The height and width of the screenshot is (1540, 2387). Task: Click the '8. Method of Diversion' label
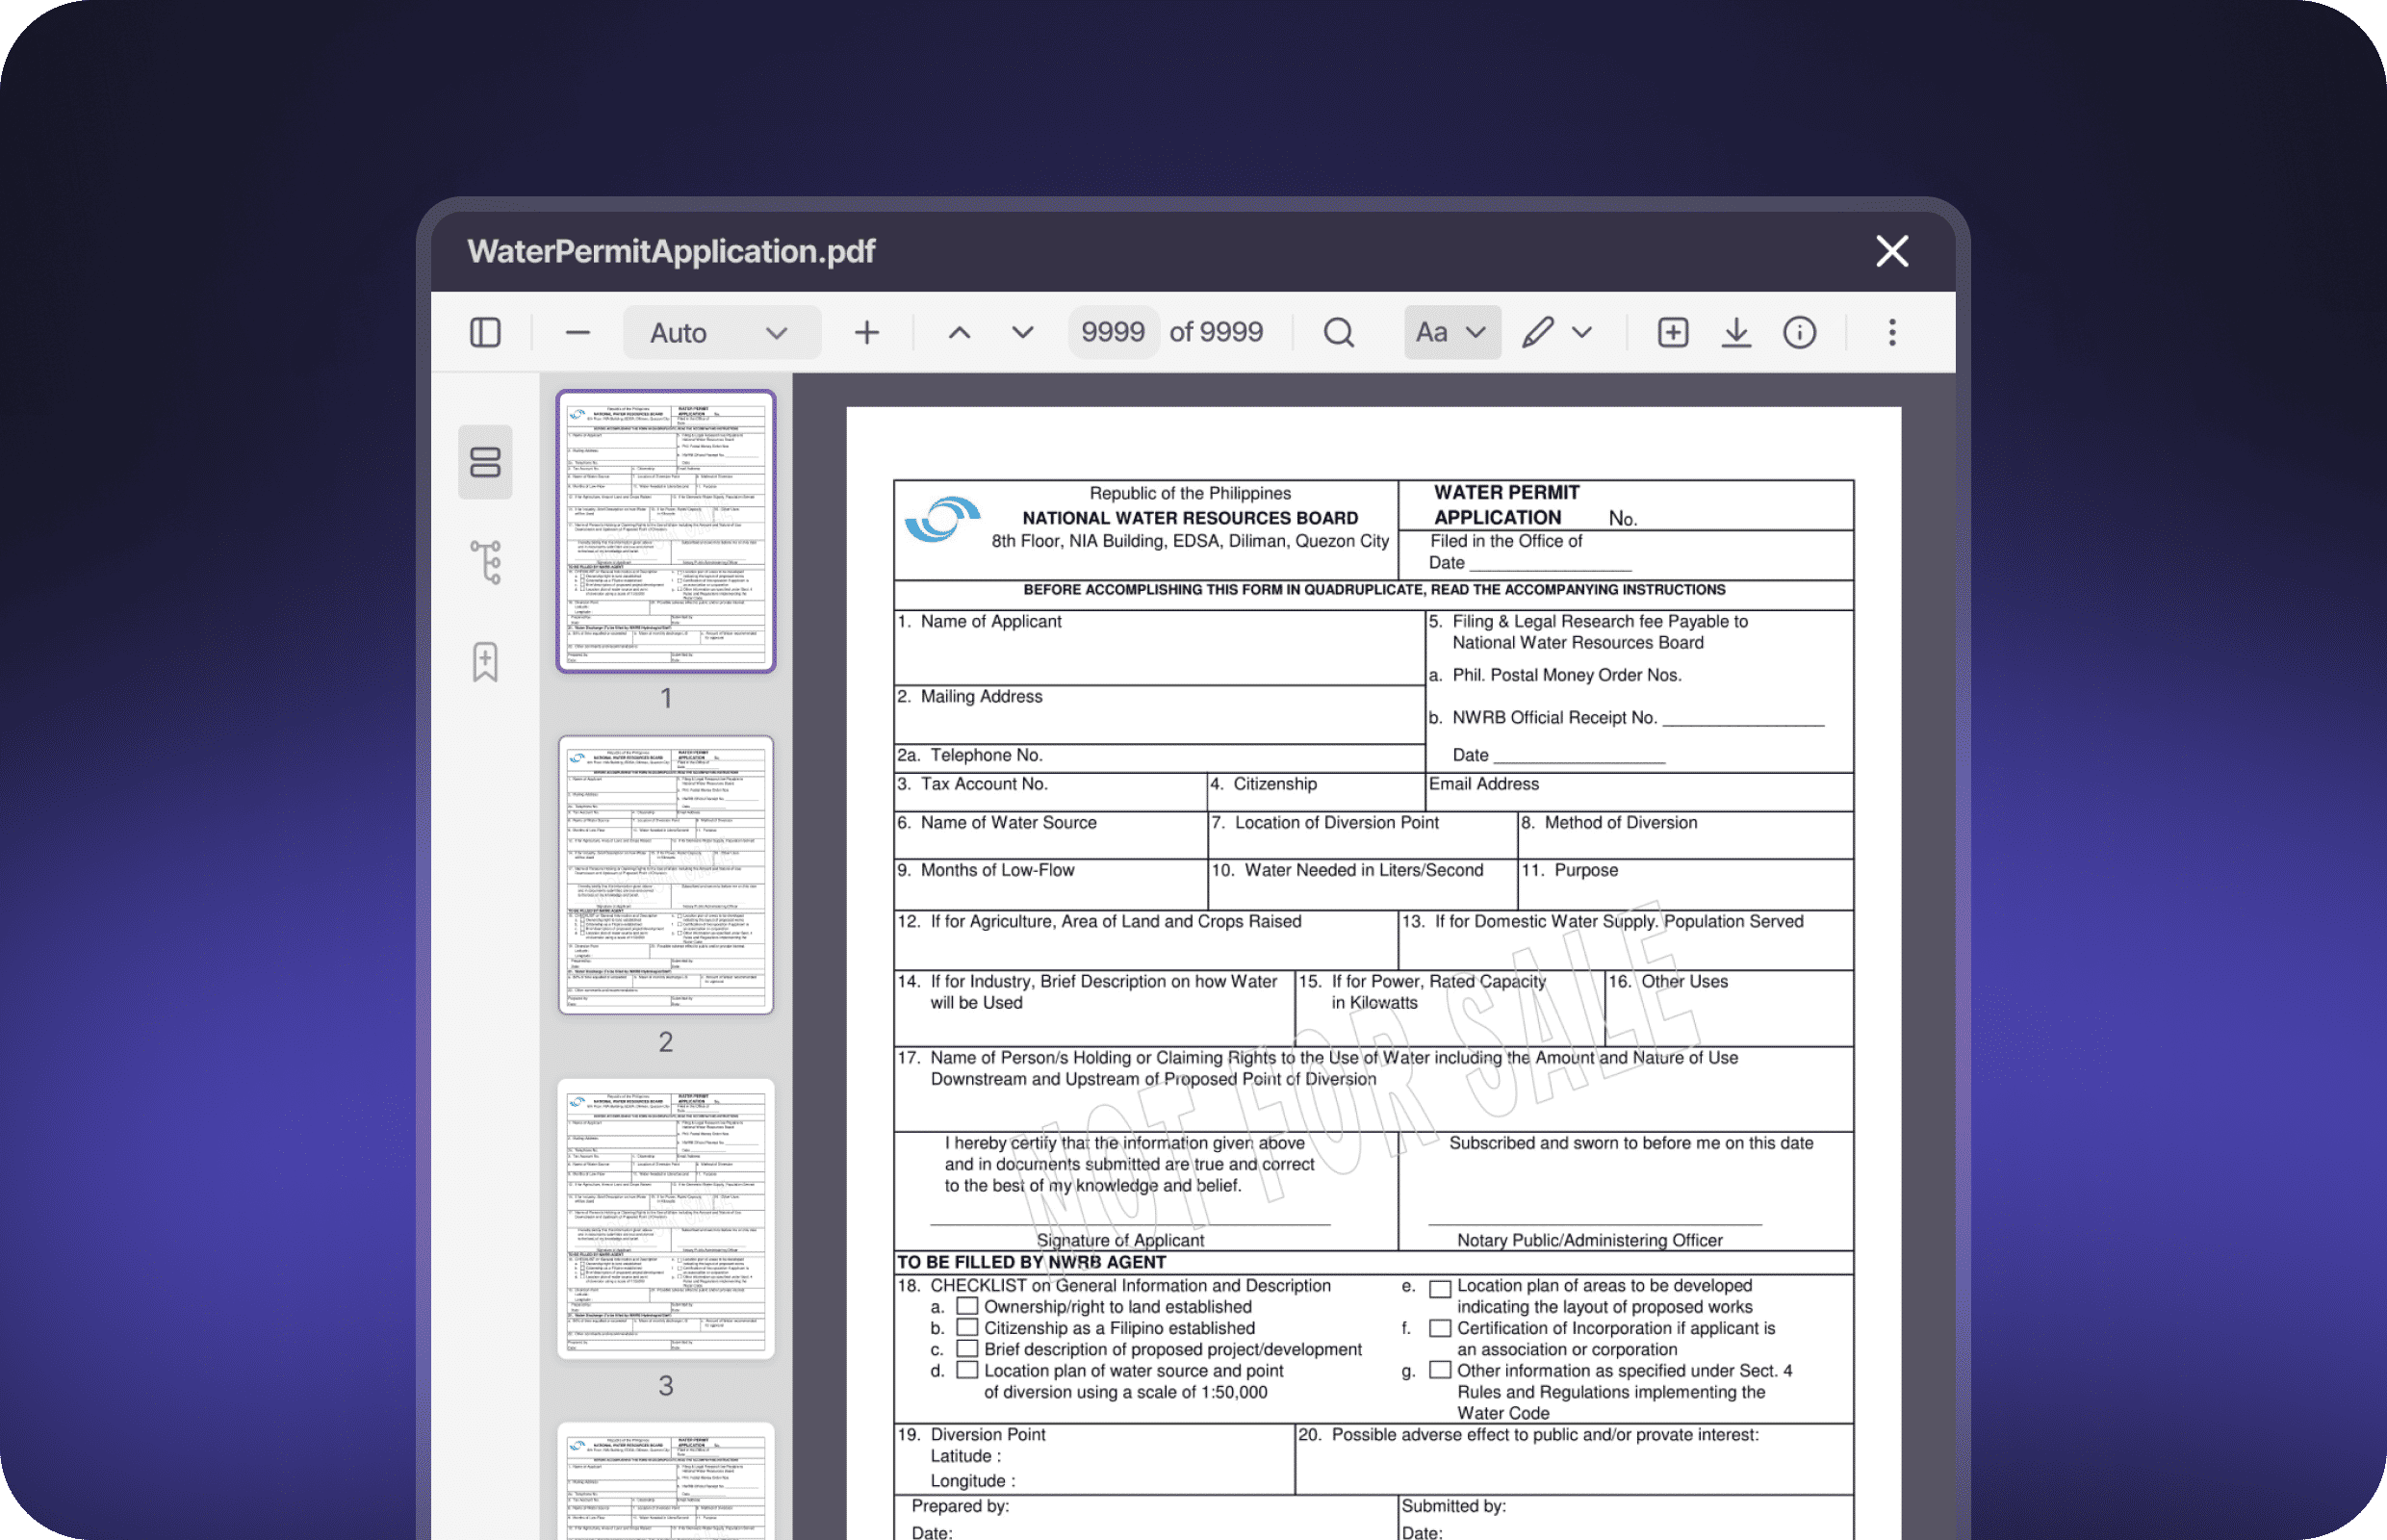pyautogui.click(x=1609, y=822)
